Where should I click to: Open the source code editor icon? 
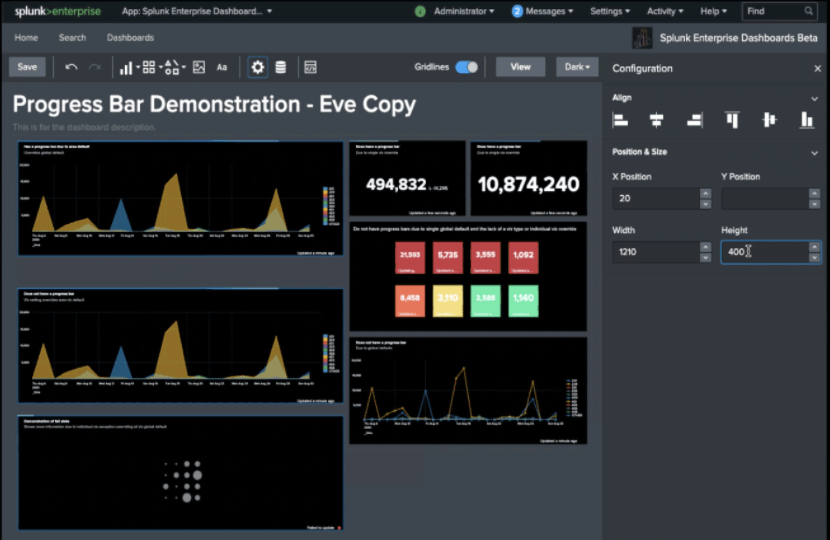tap(311, 67)
